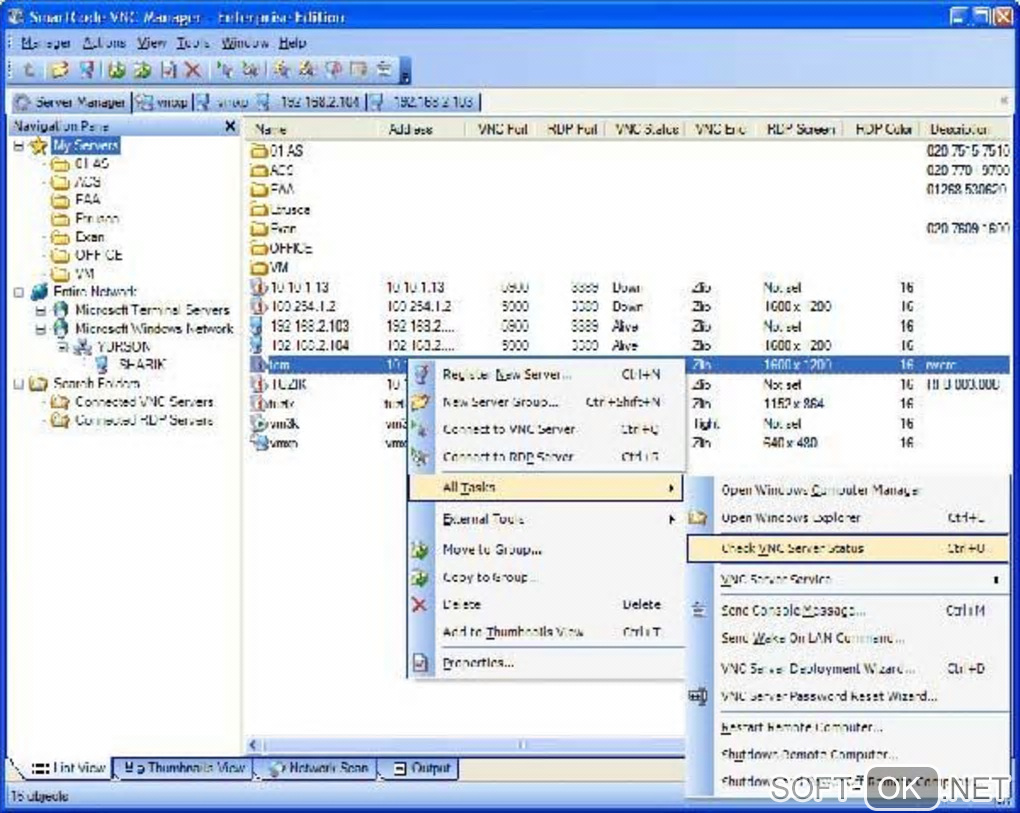Switch to the Network Scan tab
1020x813 pixels.
319,768
